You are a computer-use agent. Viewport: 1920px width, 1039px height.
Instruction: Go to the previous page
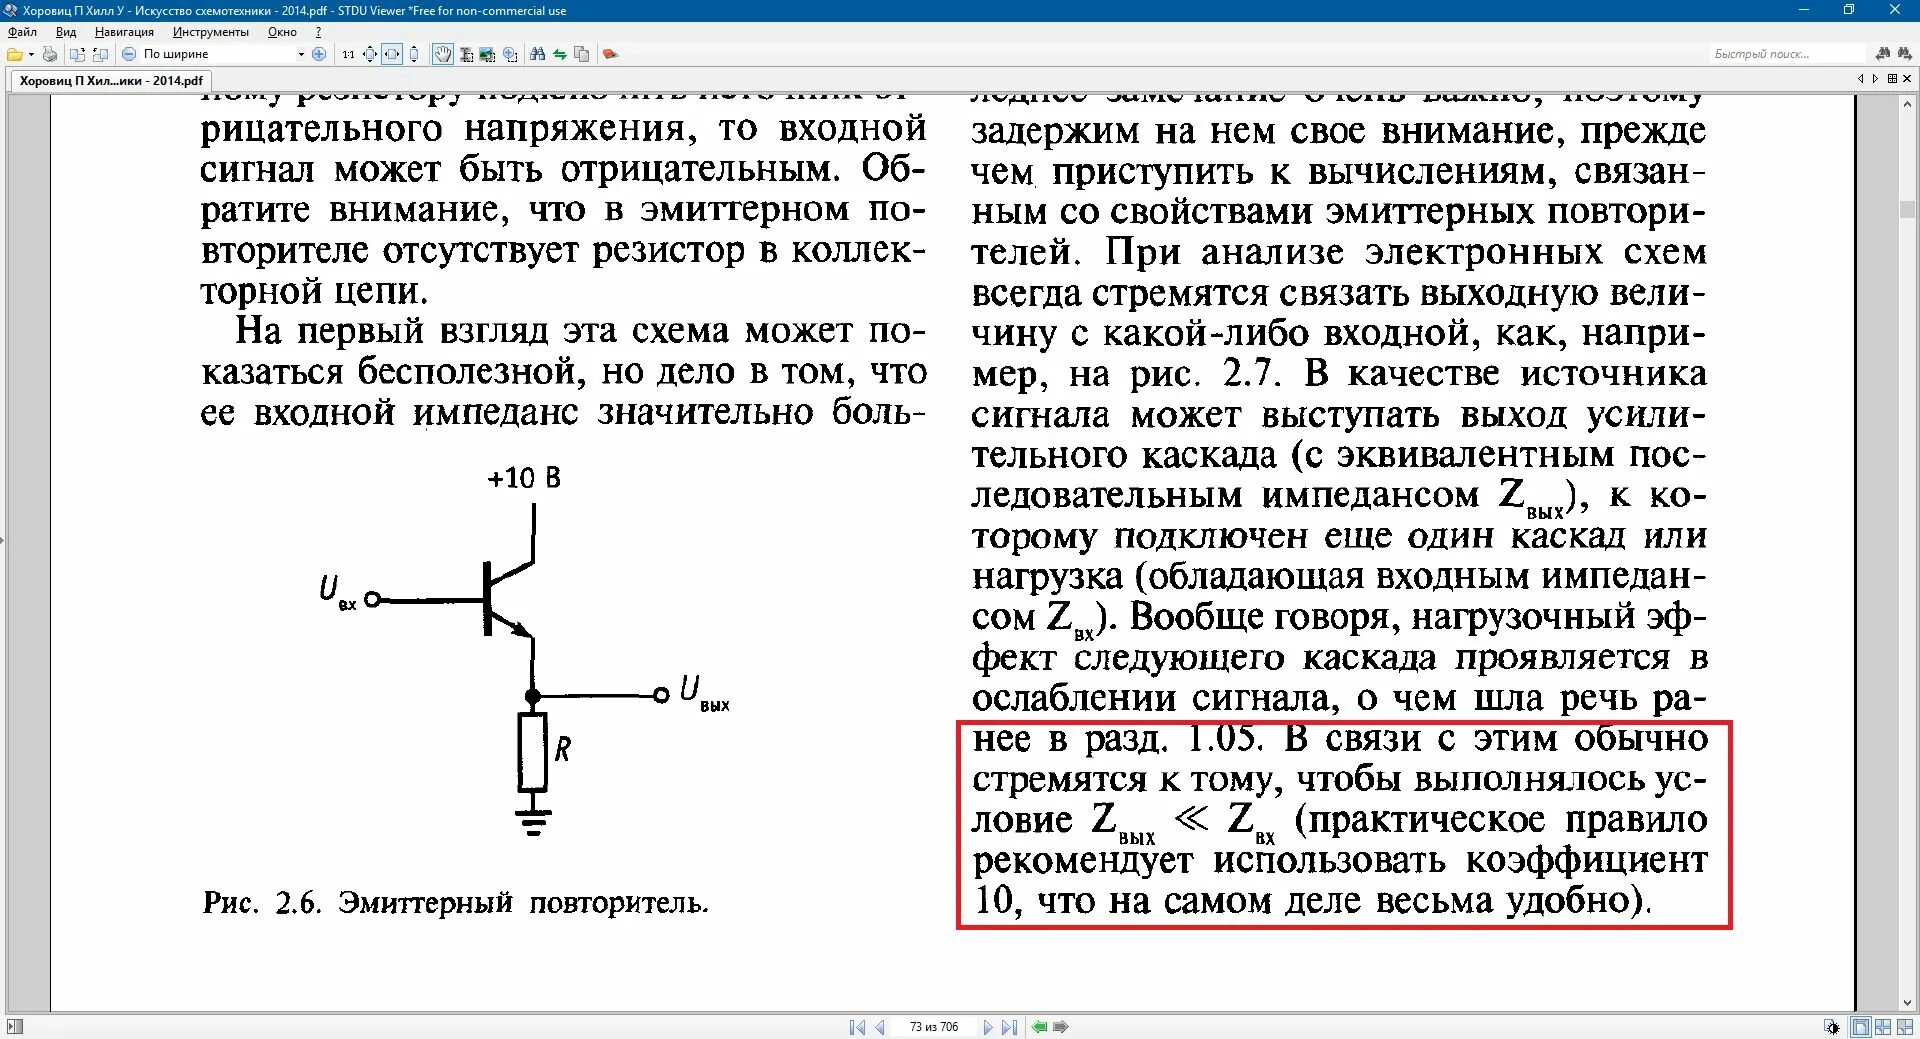click(x=880, y=1027)
